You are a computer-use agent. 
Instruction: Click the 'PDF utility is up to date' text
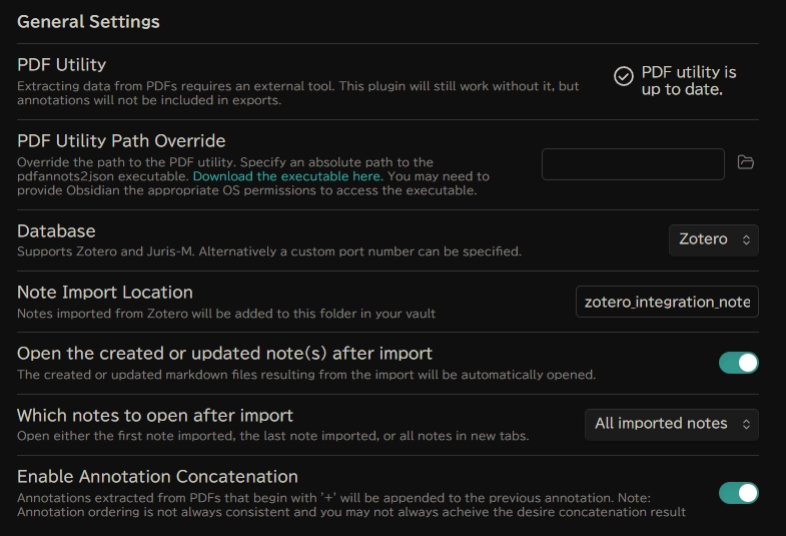[689, 81]
